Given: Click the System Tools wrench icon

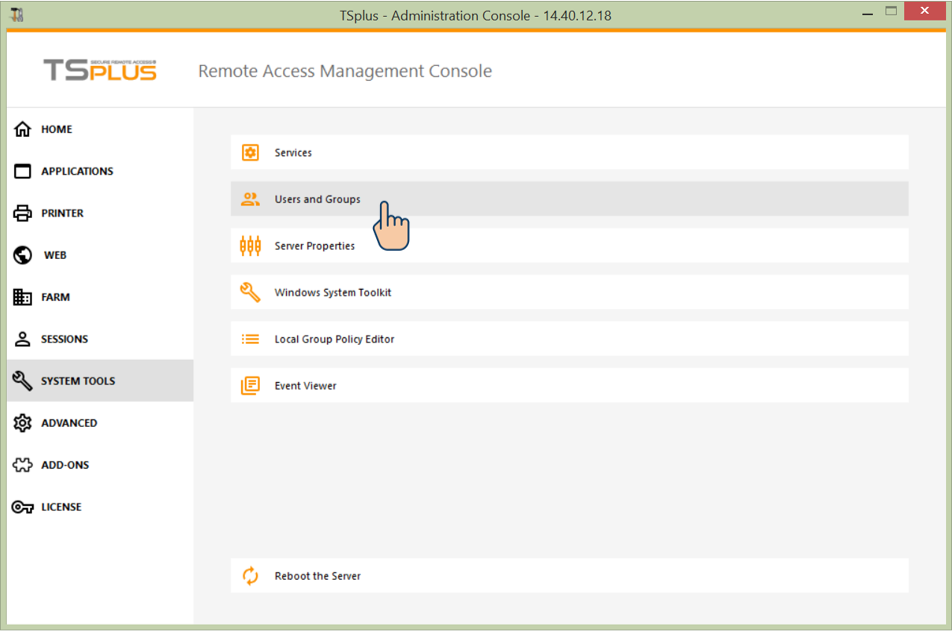Looking at the screenshot, I should (22, 381).
